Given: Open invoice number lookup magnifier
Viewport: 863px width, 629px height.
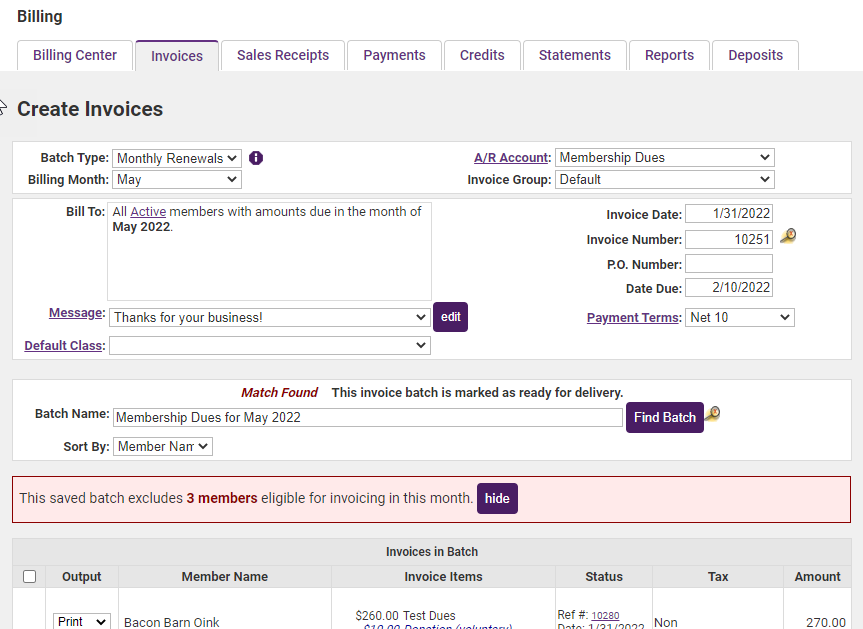Looking at the screenshot, I should tap(788, 236).
